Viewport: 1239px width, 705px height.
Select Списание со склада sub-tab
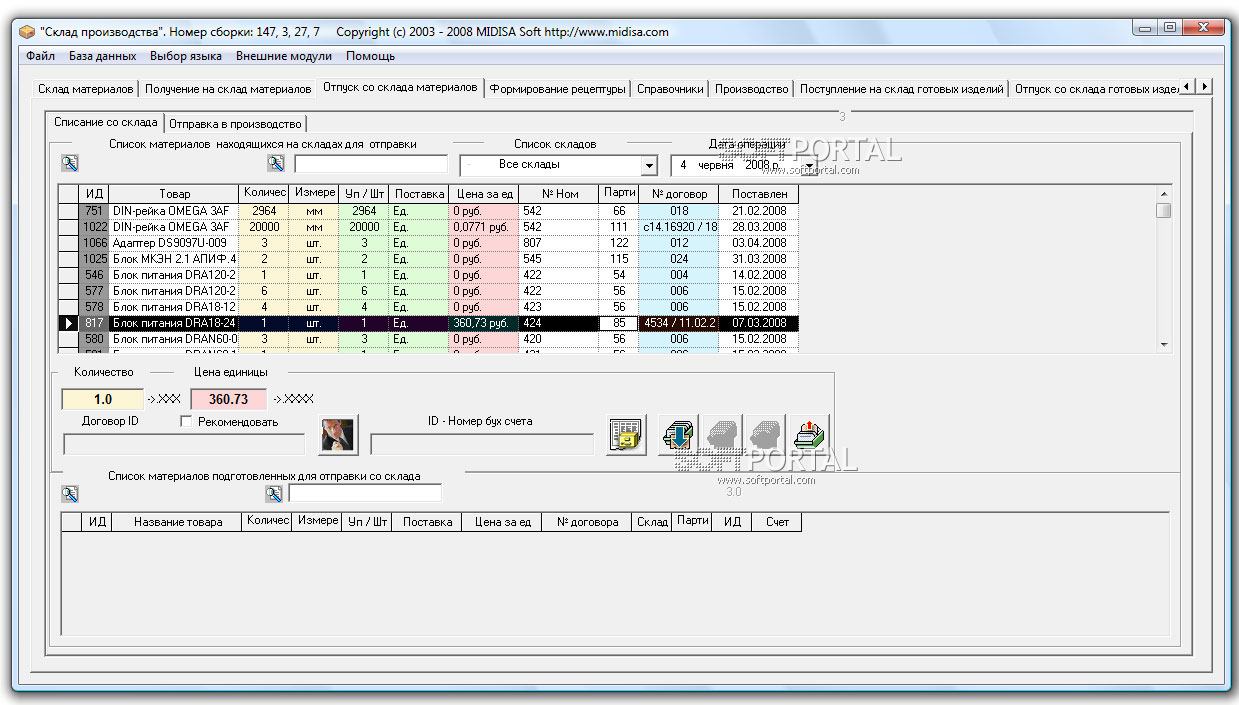click(106, 122)
